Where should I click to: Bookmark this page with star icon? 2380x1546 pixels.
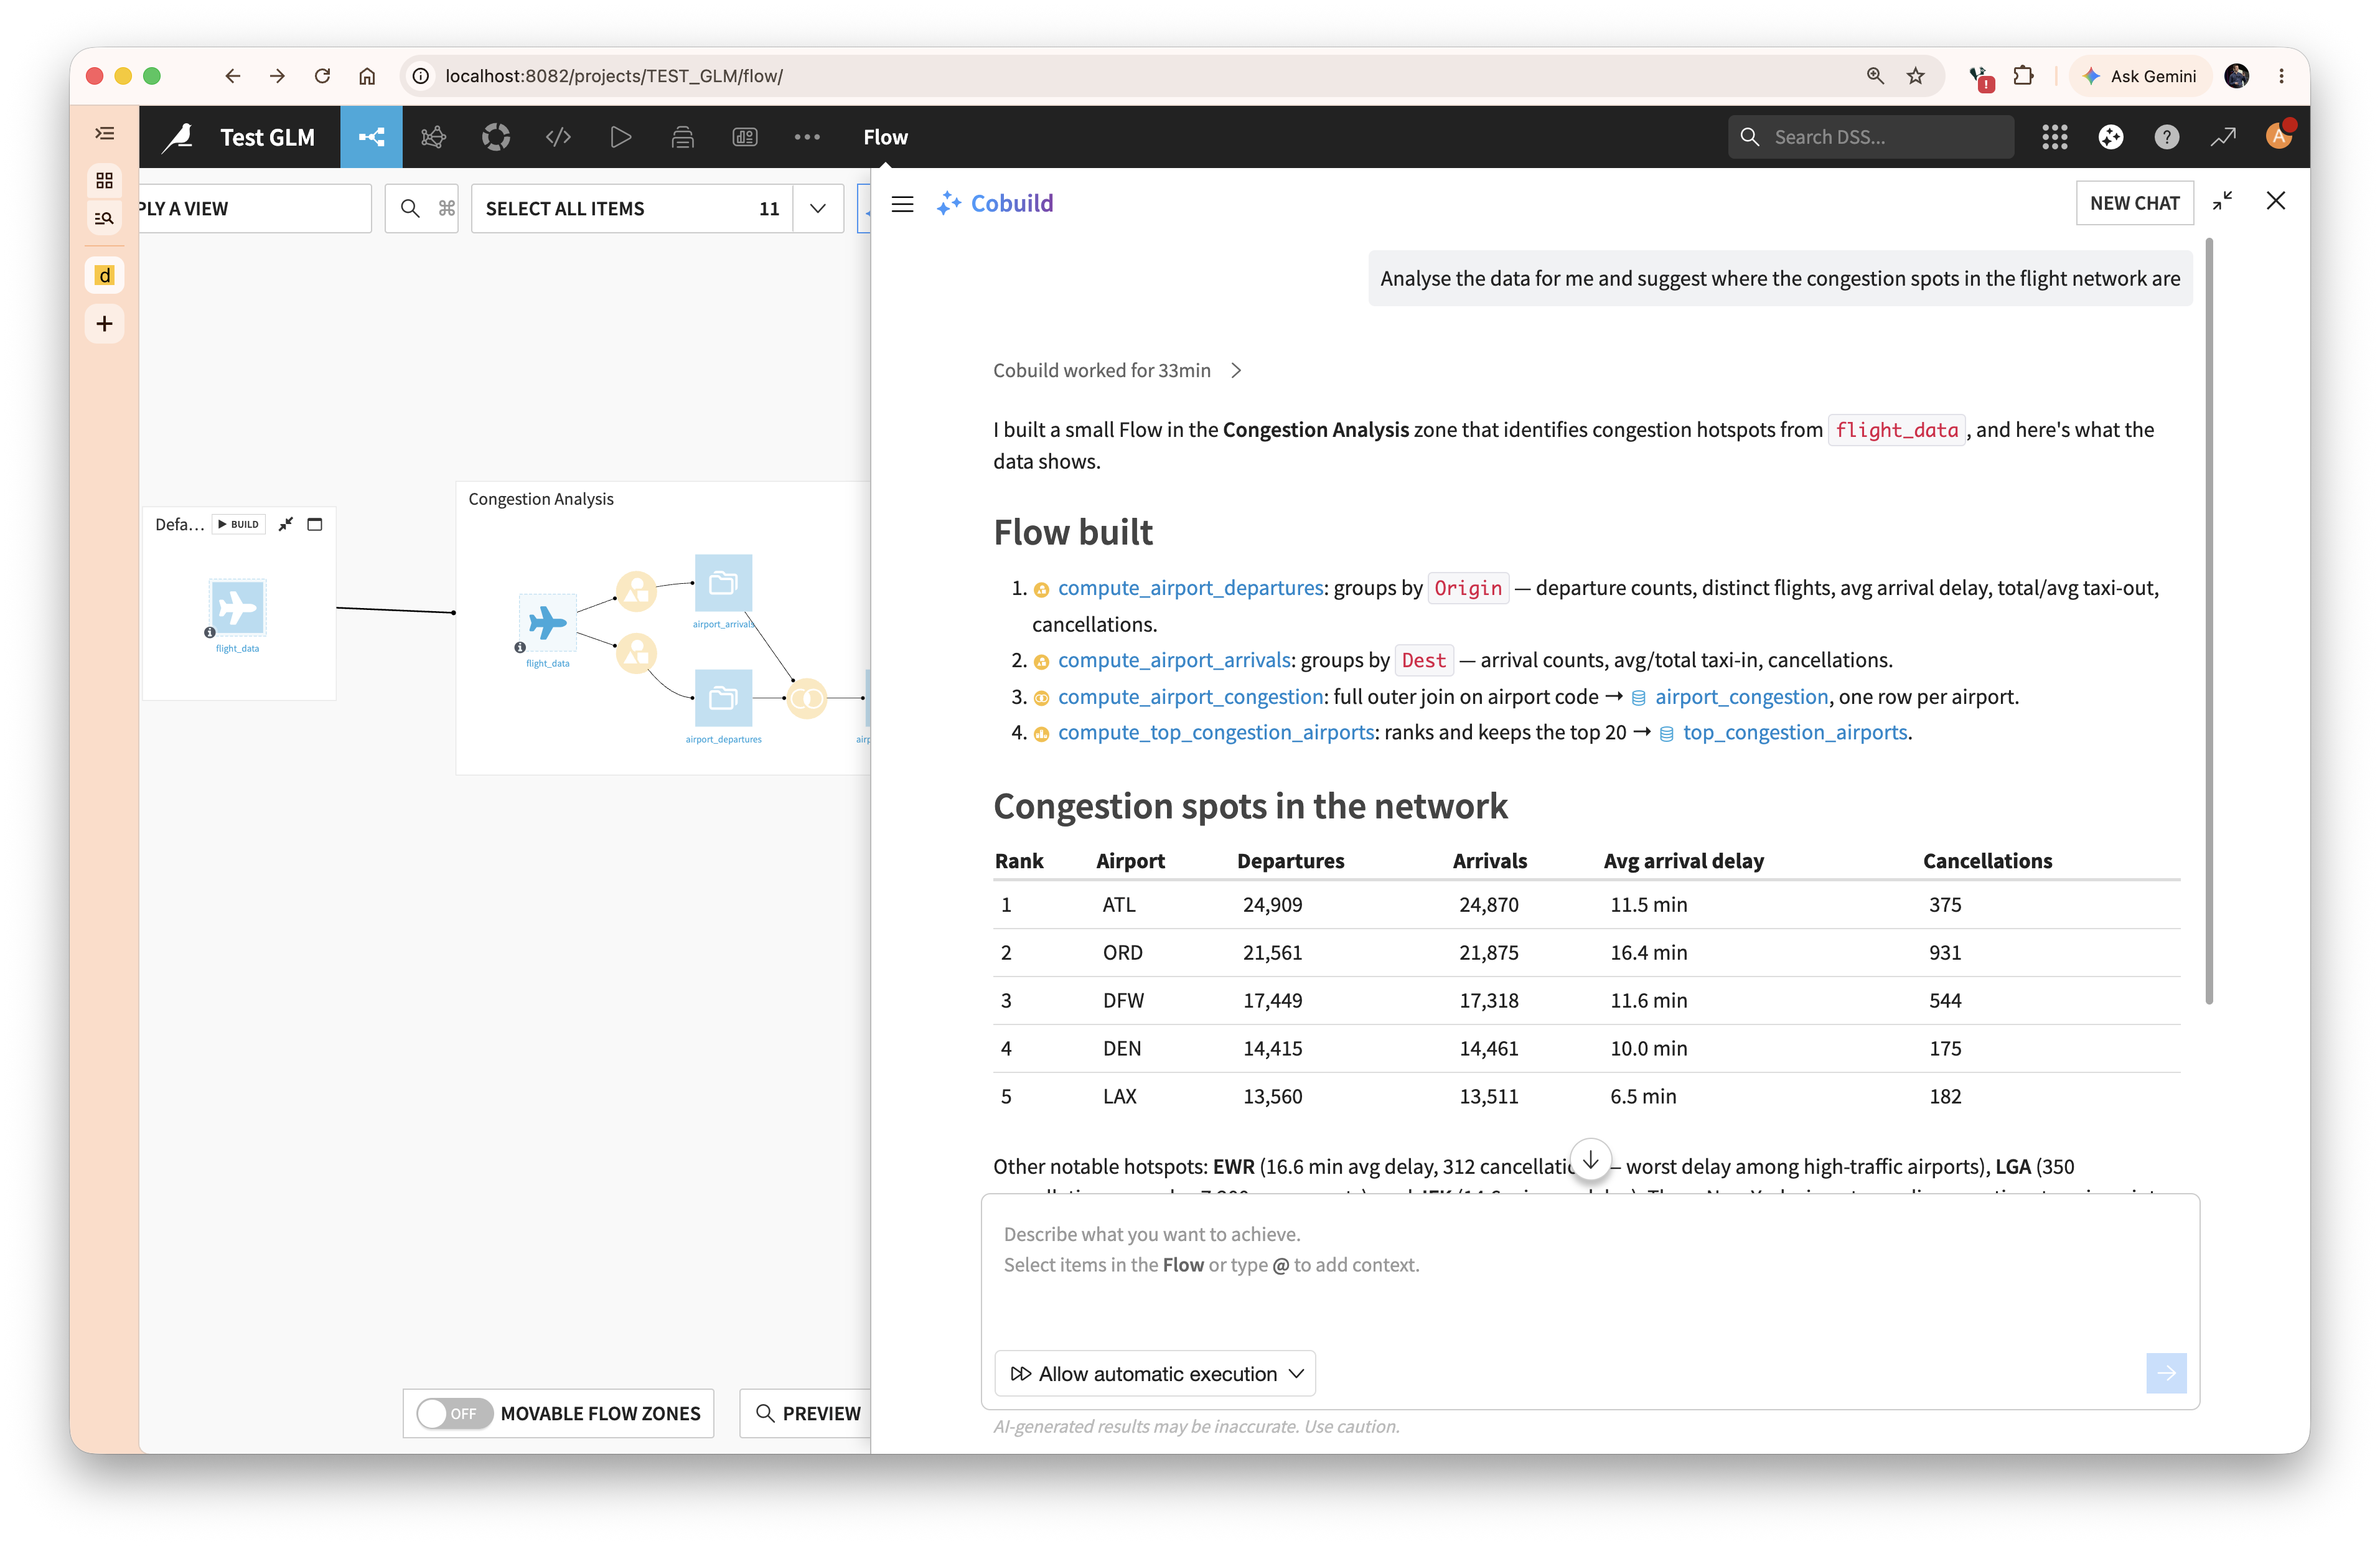[1915, 76]
